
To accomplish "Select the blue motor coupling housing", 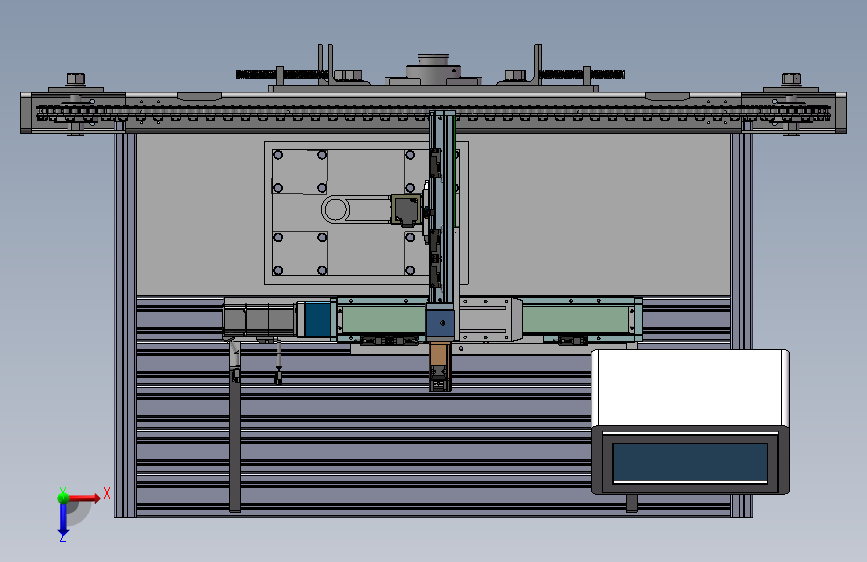I will pyautogui.click(x=318, y=319).
